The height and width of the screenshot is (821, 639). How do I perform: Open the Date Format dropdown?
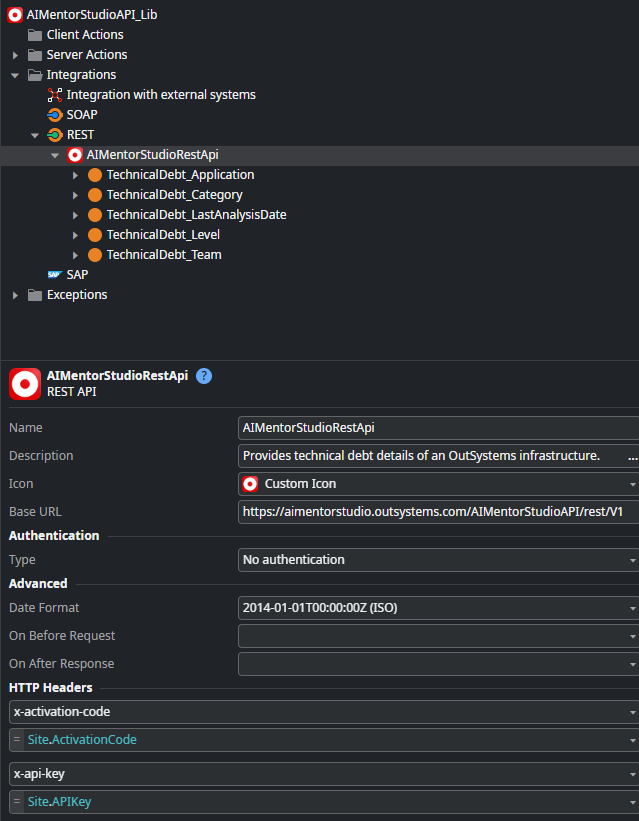point(630,607)
